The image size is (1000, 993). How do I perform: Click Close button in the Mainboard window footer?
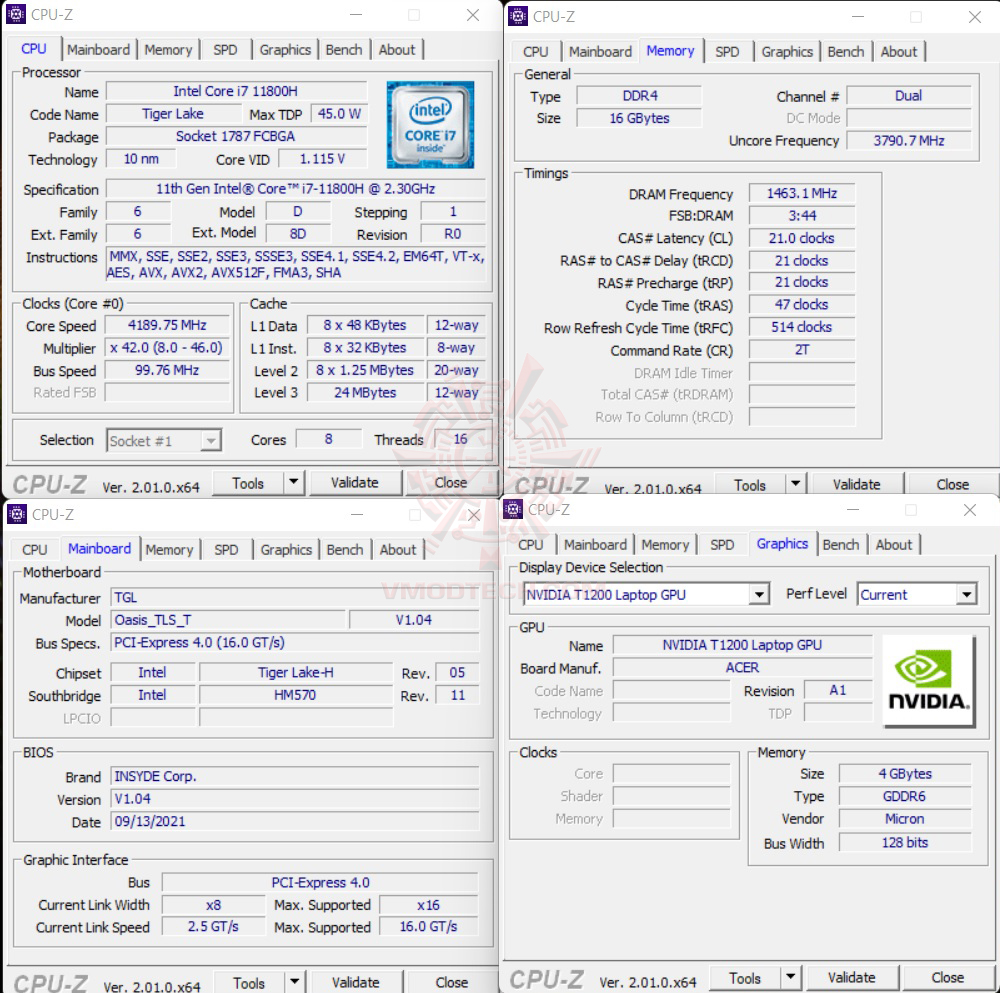pyautogui.click(x=452, y=983)
